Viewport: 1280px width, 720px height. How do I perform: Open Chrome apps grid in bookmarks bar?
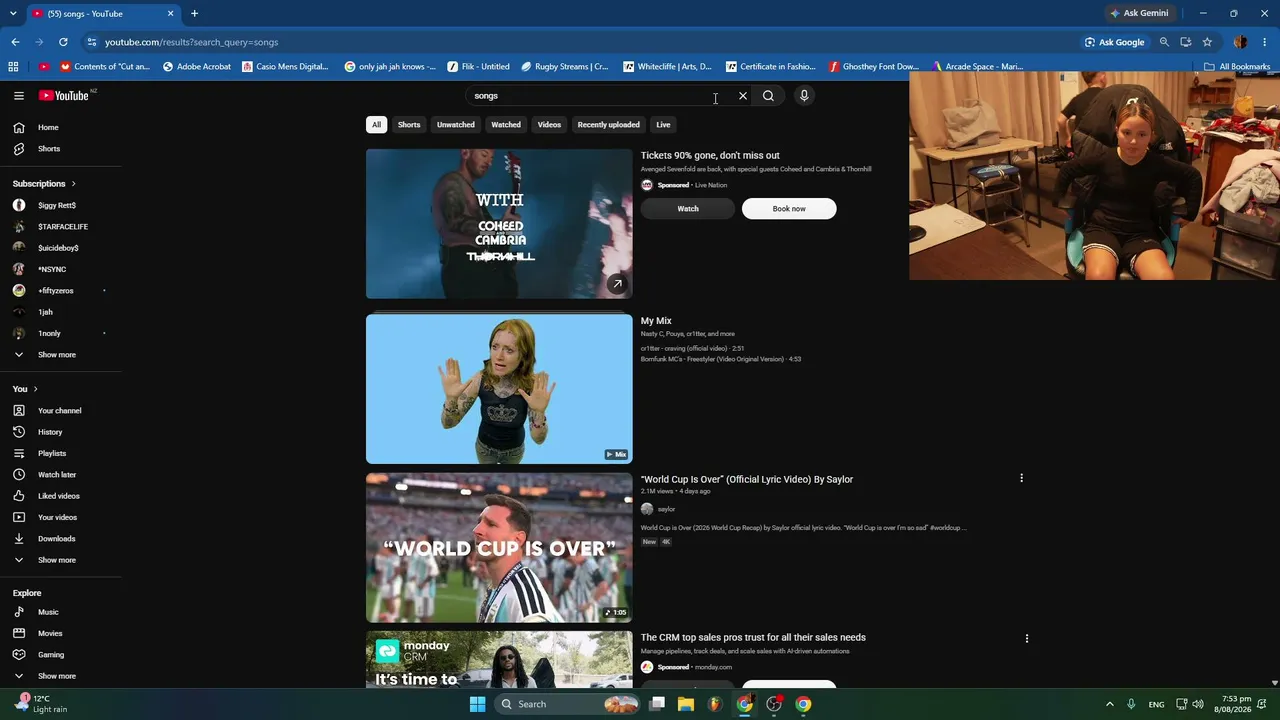pos(13,67)
